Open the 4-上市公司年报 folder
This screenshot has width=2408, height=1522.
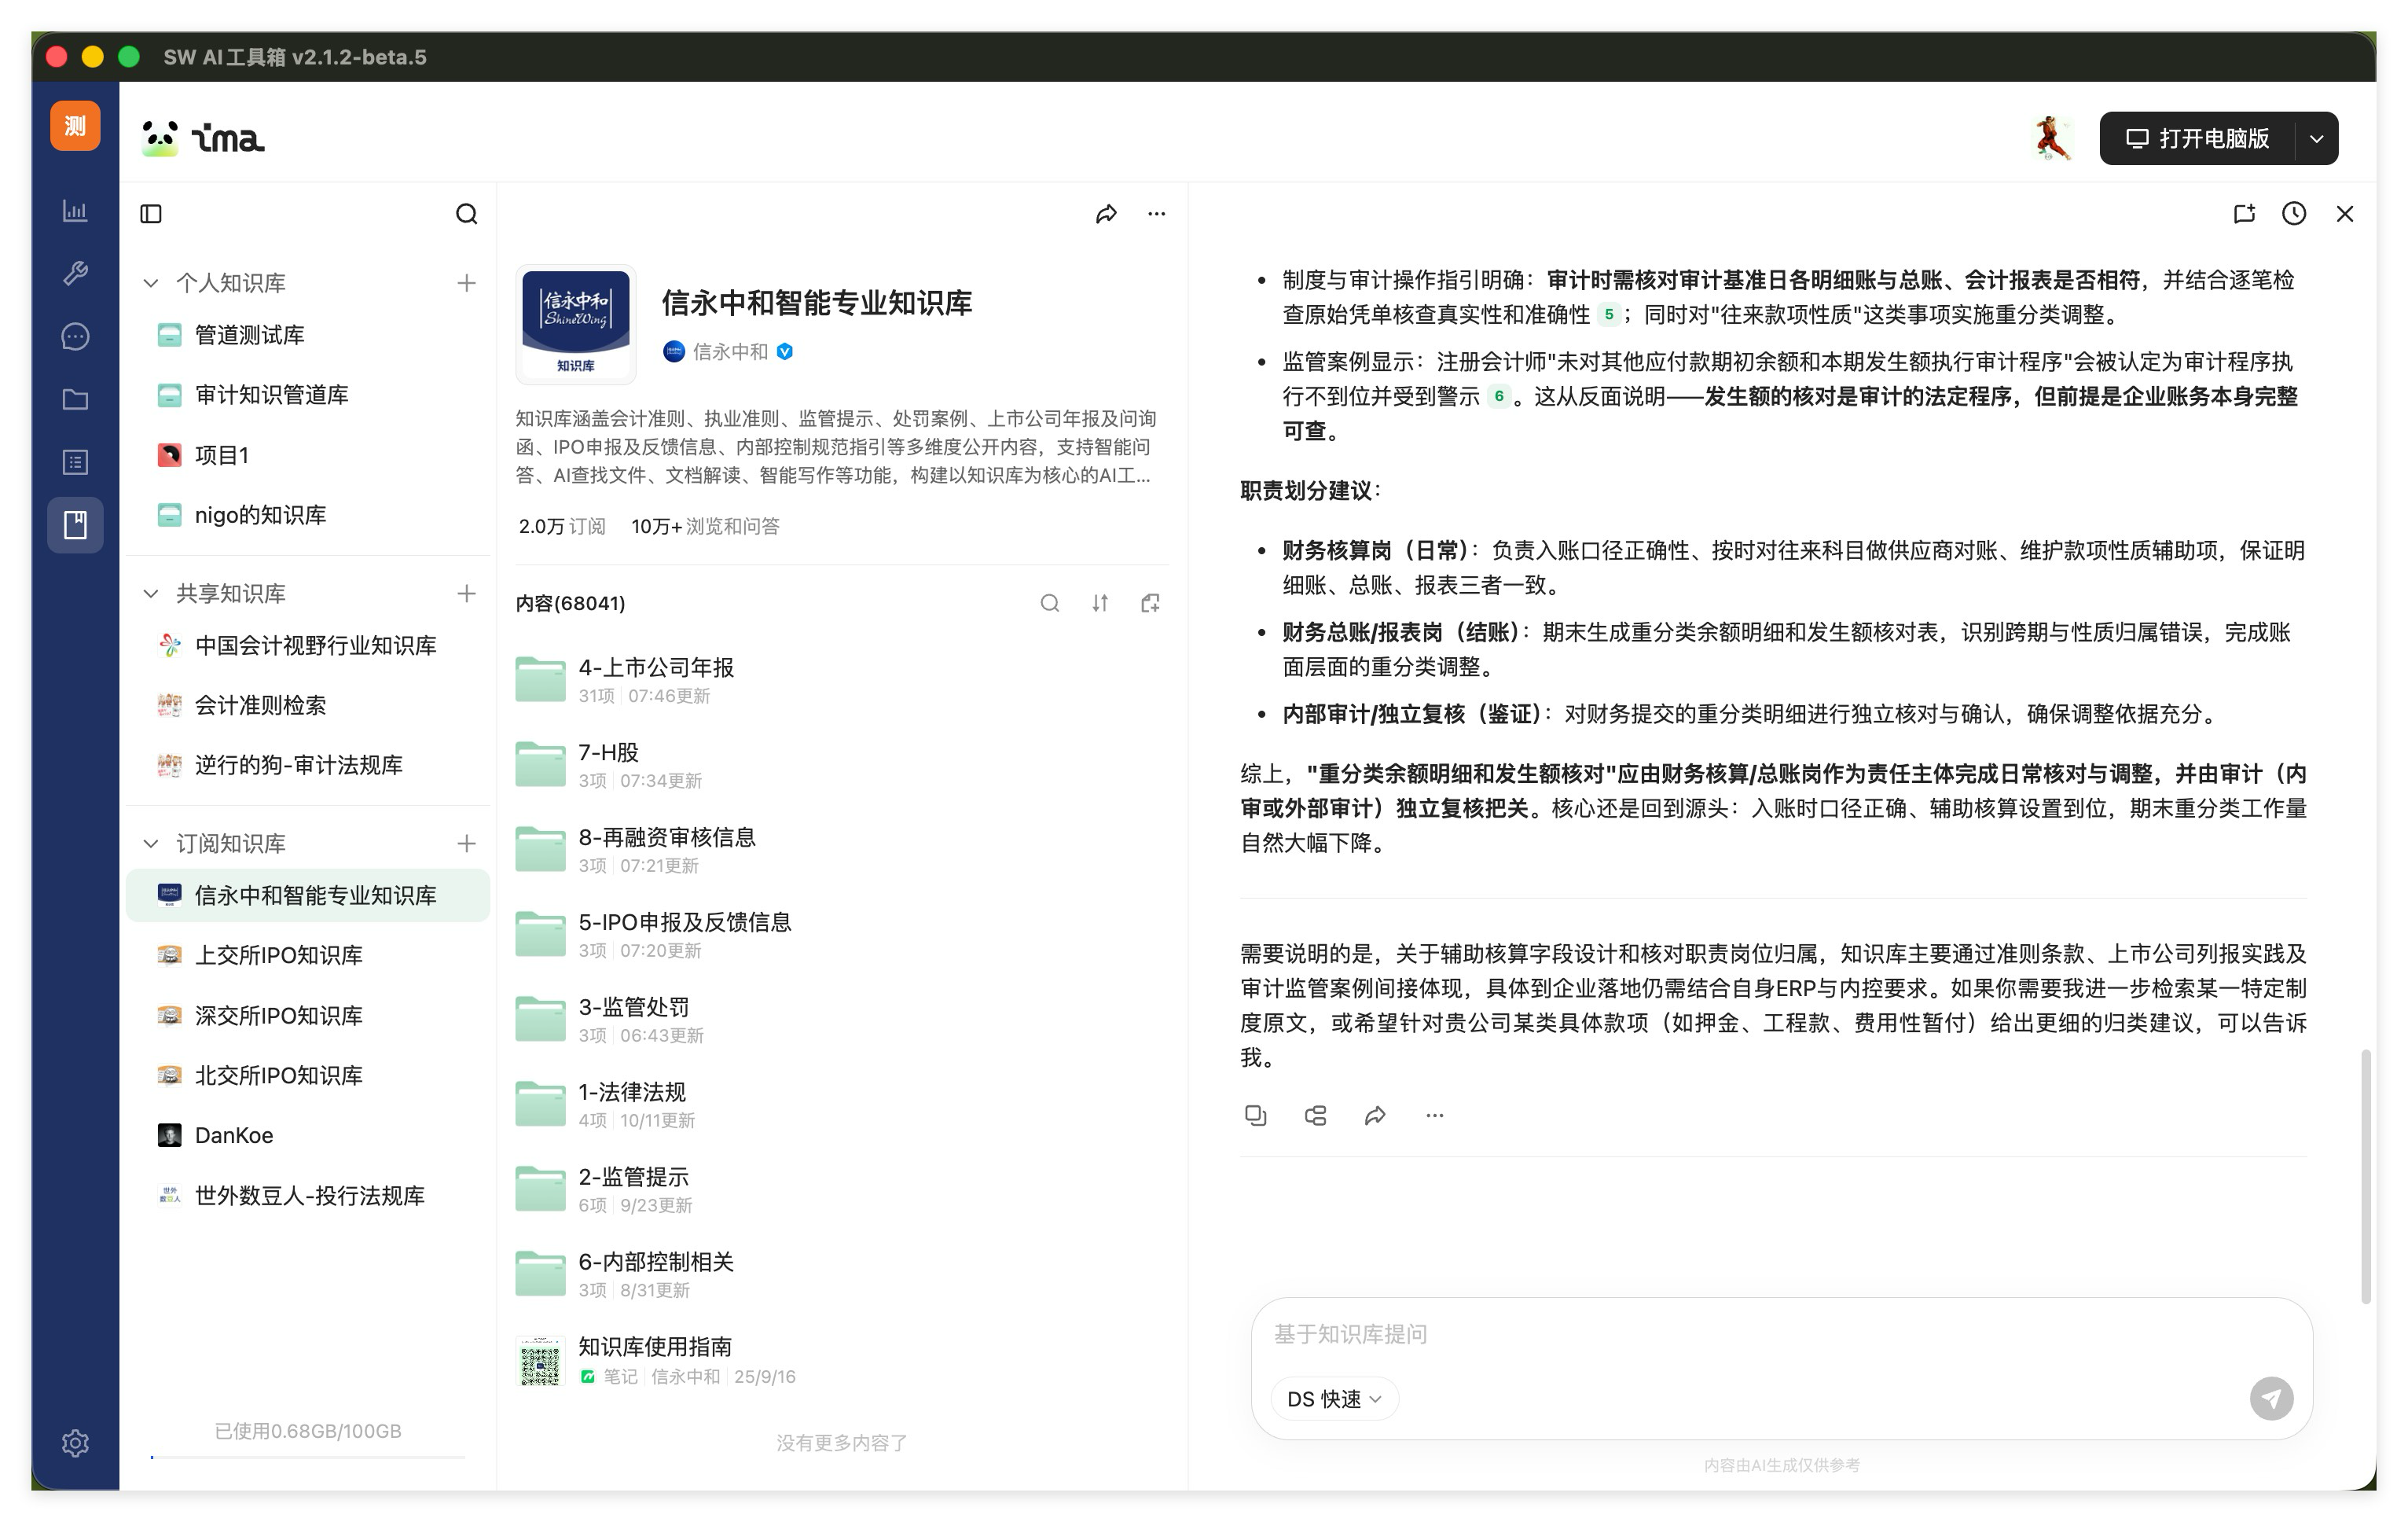[x=842, y=680]
